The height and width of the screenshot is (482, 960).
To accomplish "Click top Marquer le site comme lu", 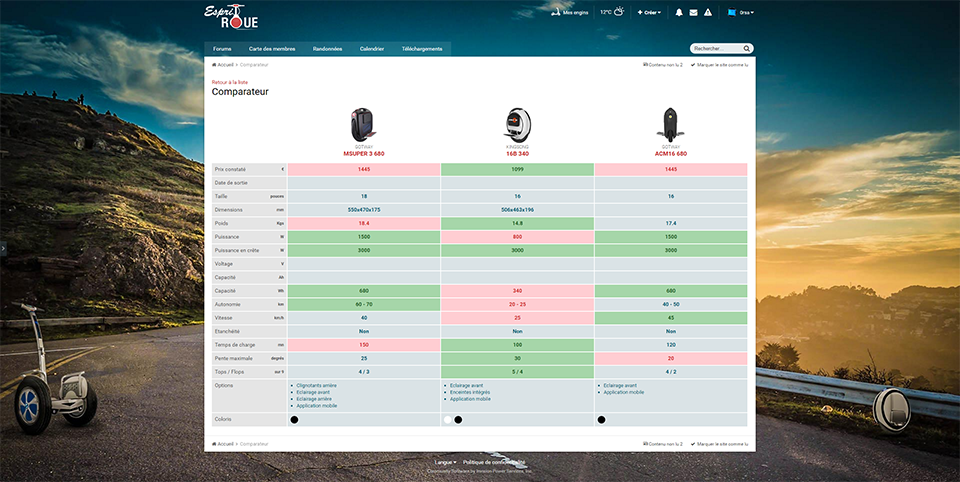I will click(x=722, y=64).
